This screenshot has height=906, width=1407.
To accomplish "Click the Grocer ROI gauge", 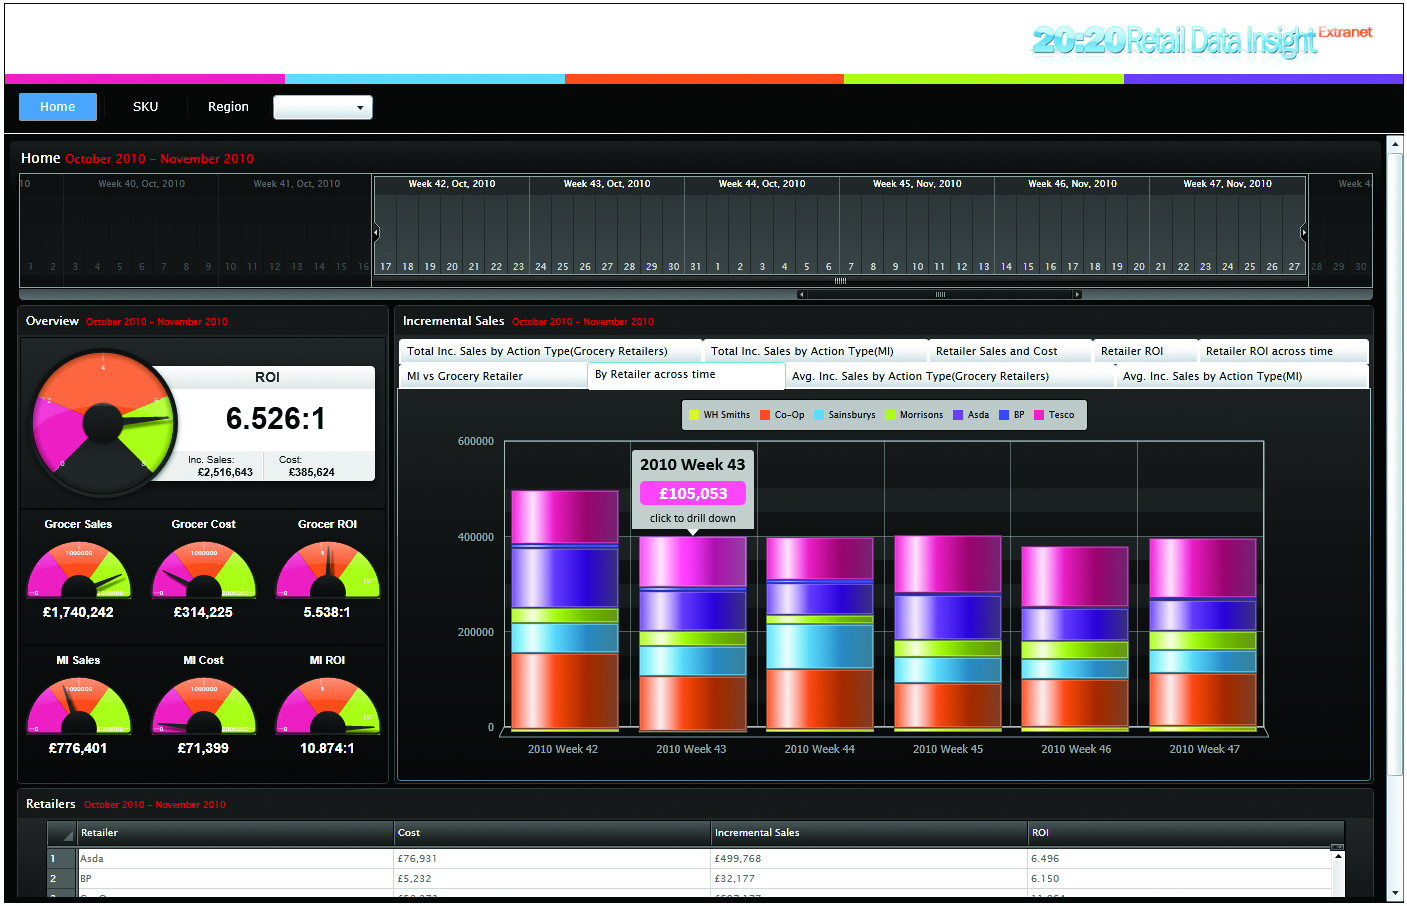I will click(x=328, y=570).
